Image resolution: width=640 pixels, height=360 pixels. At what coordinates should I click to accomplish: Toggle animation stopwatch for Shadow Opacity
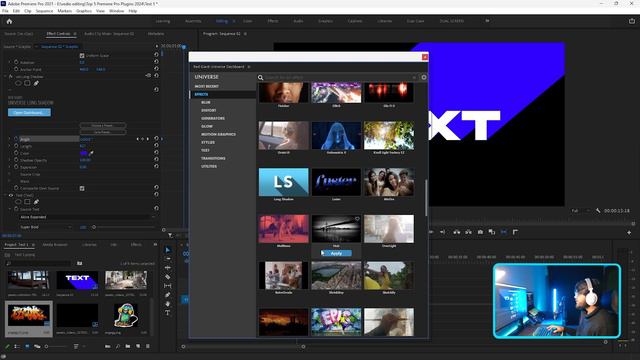[x=16, y=160]
